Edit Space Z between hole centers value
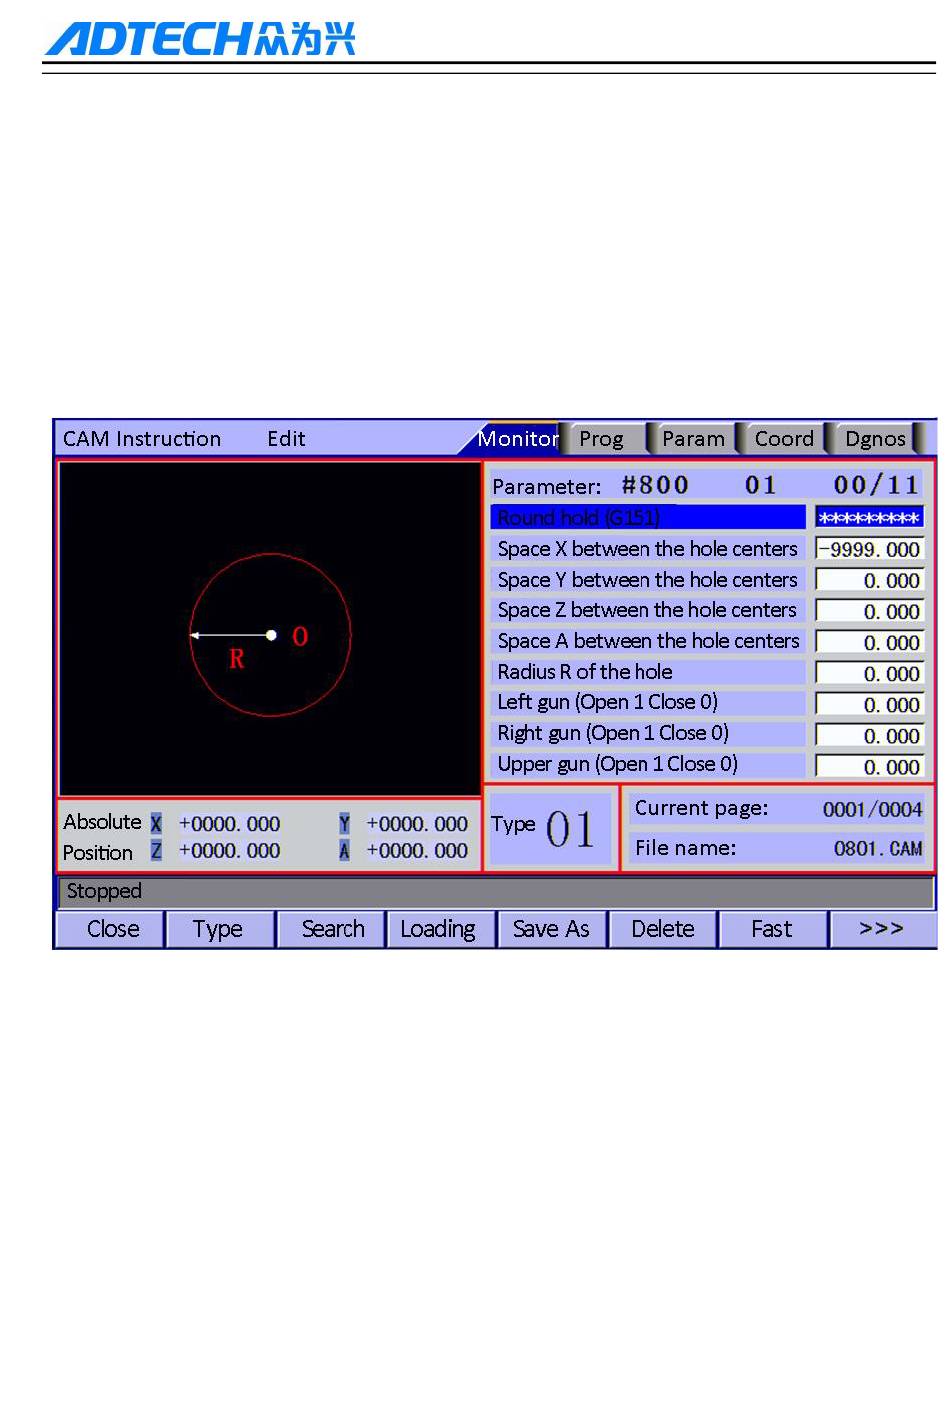Image resolution: width=950 pixels, height=1419 pixels. pyautogui.click(x=869, y=611)
